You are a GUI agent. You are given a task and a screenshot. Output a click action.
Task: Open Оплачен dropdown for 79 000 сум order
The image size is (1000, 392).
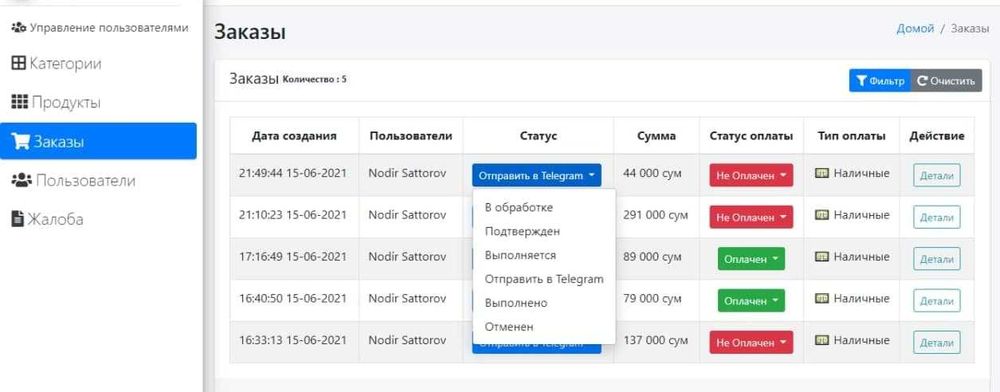[x=751, y=301]
